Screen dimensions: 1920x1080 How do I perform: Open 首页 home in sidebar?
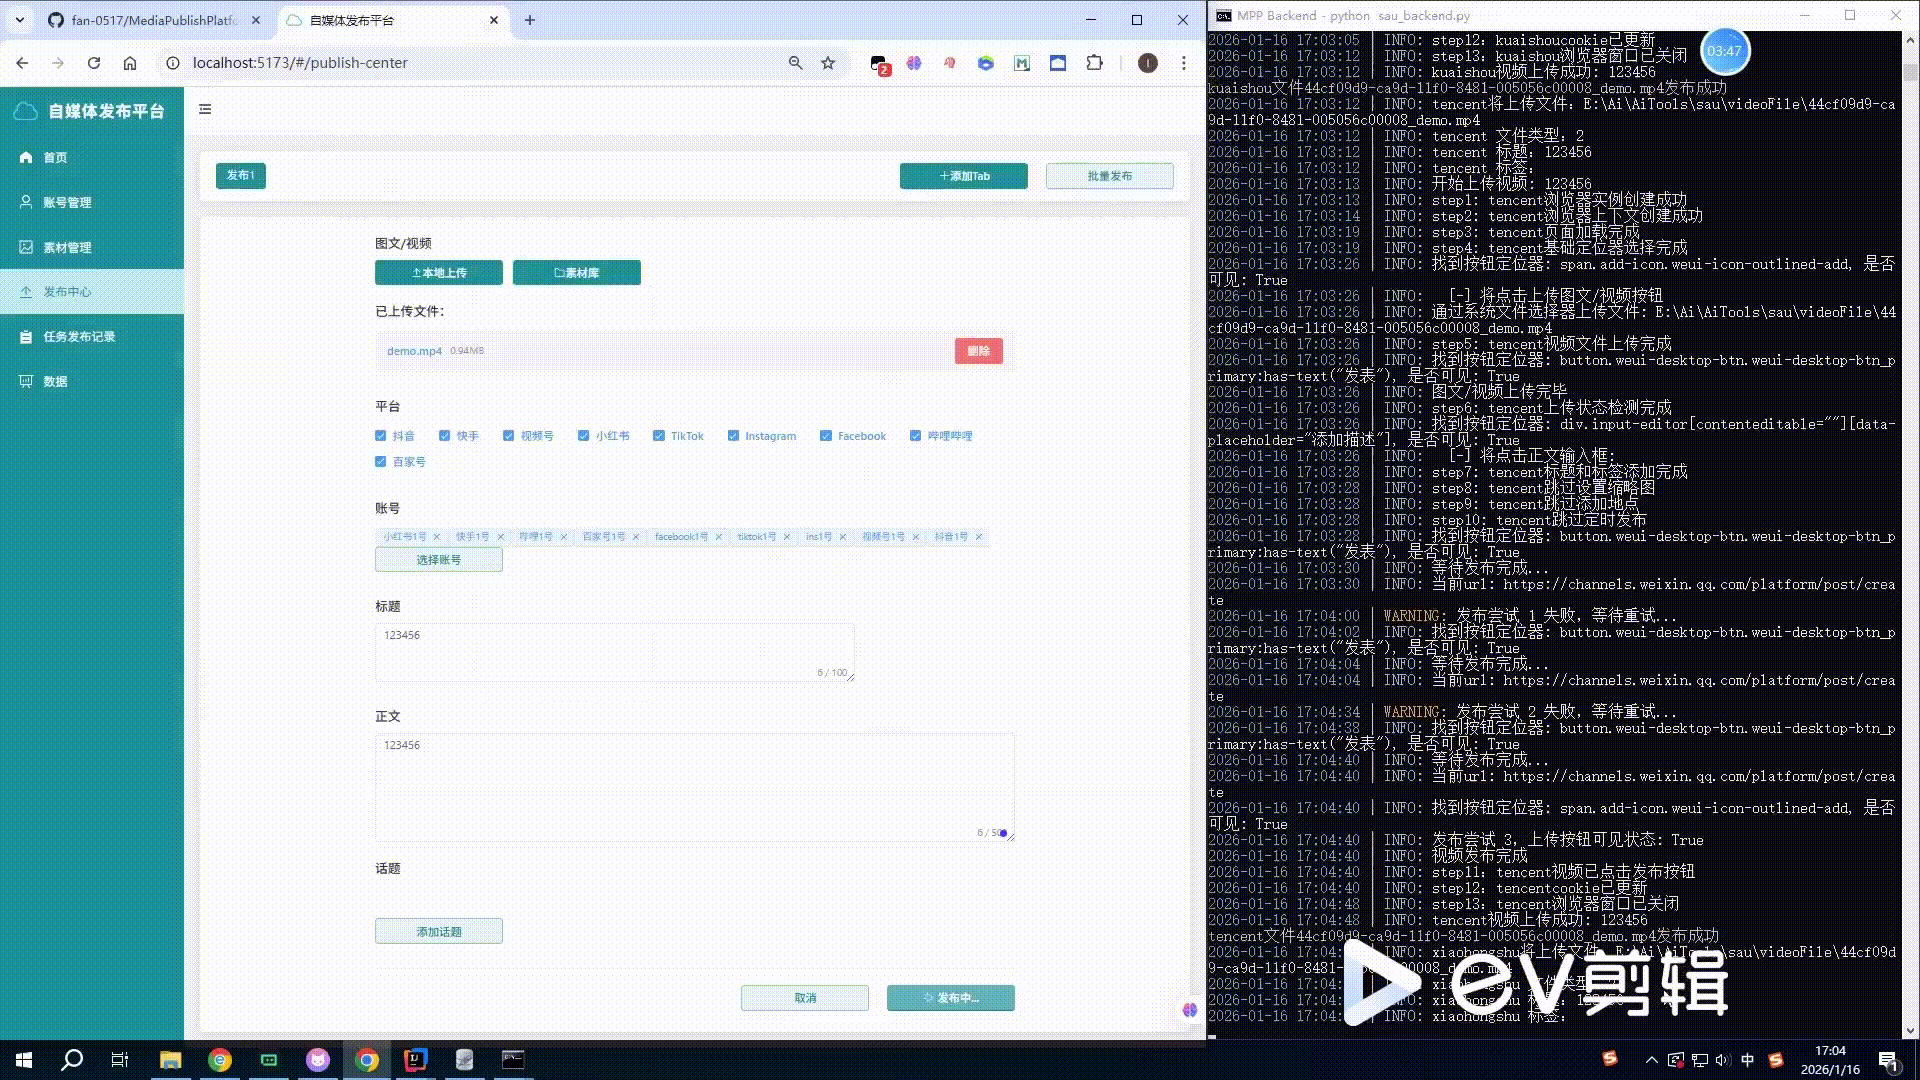point(55,157)
